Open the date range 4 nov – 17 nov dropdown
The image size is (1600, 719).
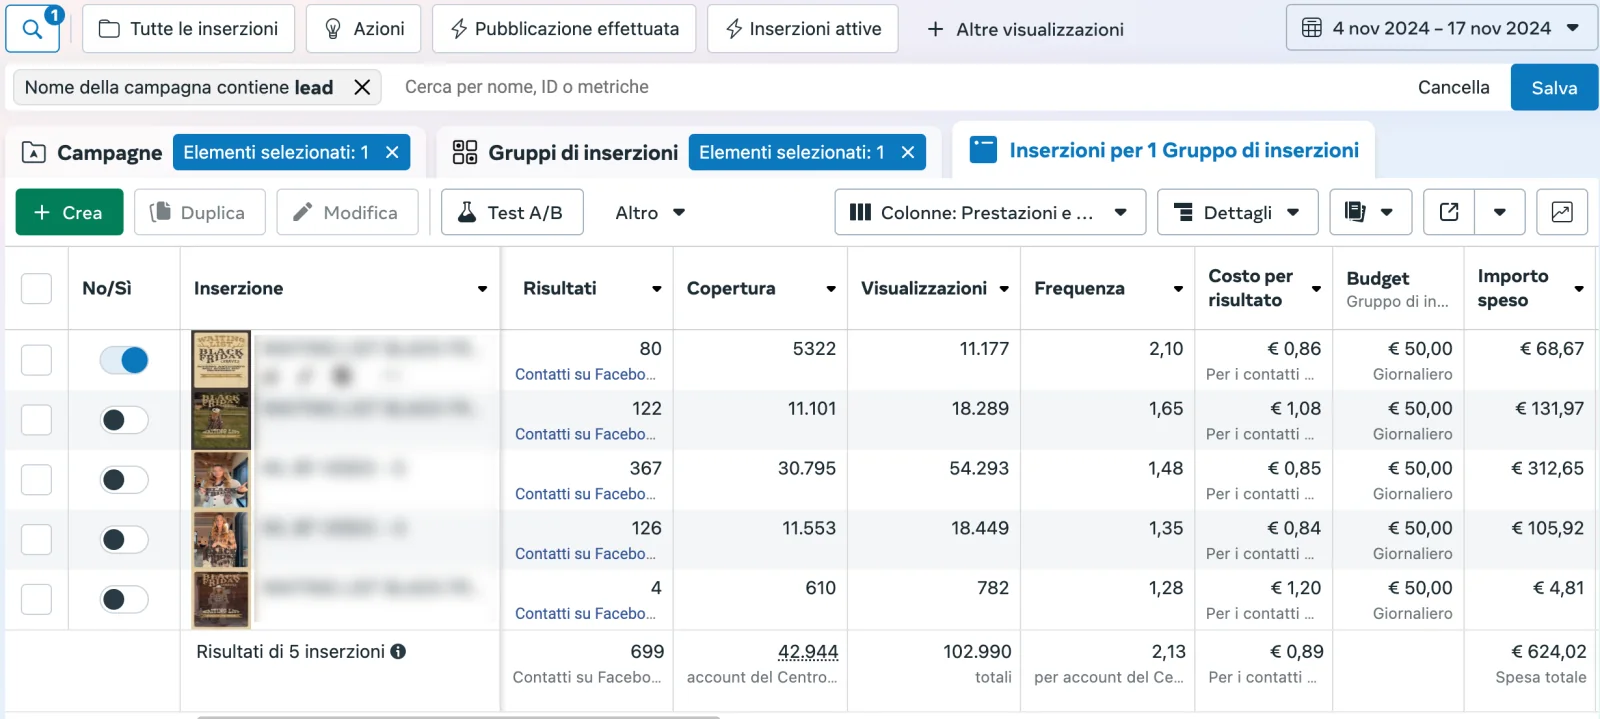click(x=1442, y=28)
